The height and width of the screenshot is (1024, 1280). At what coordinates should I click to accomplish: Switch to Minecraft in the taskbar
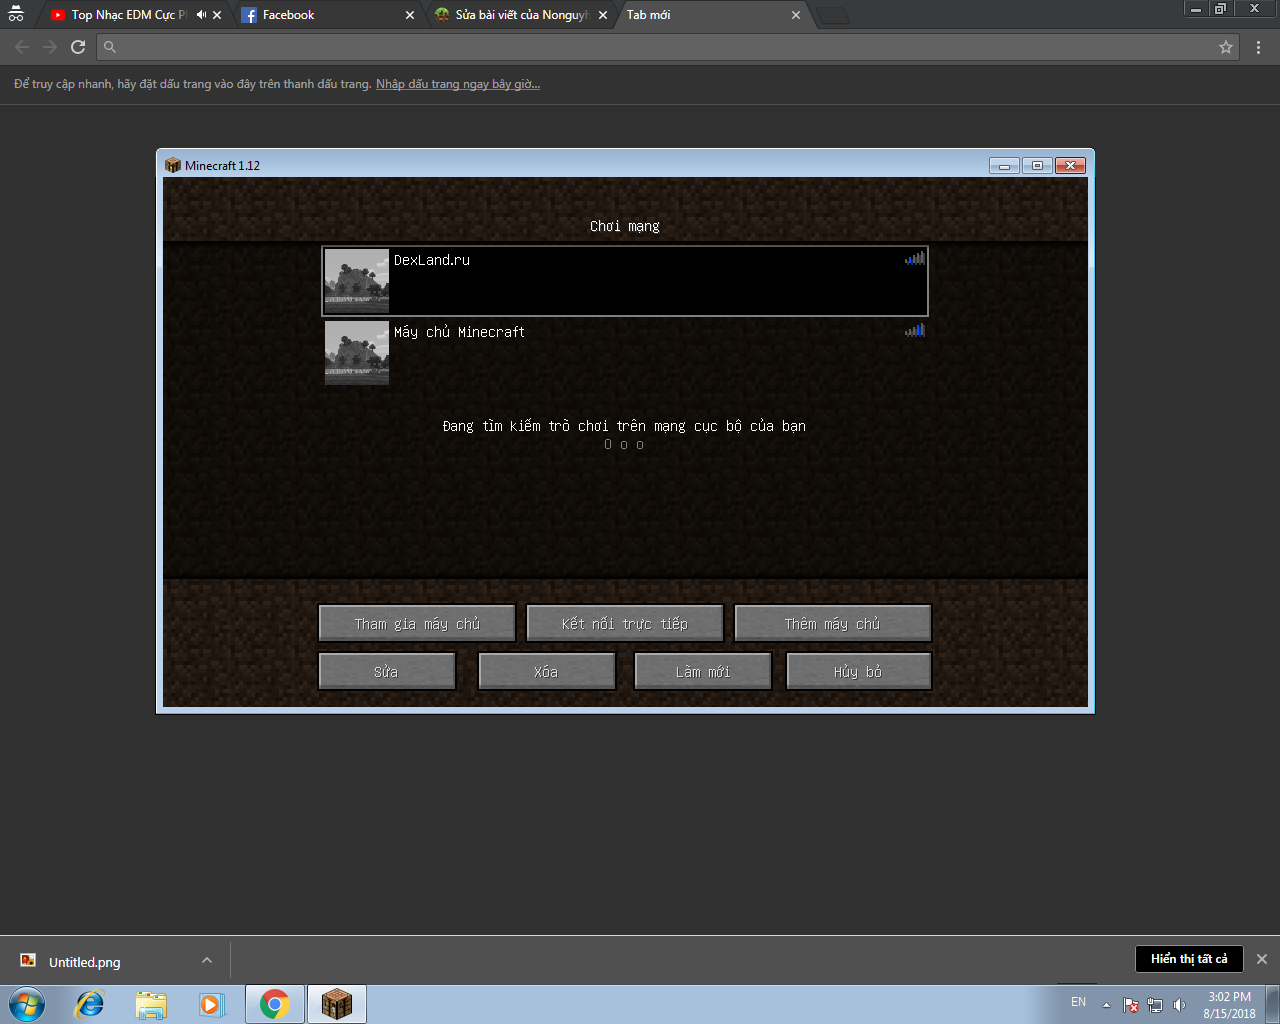pos(337,1004)
